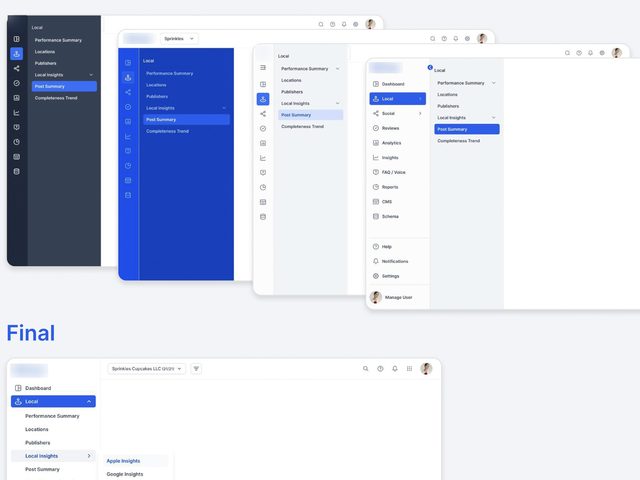
Task: Open the Analytics icon in the blue sidebar rail
Action: 128,122
